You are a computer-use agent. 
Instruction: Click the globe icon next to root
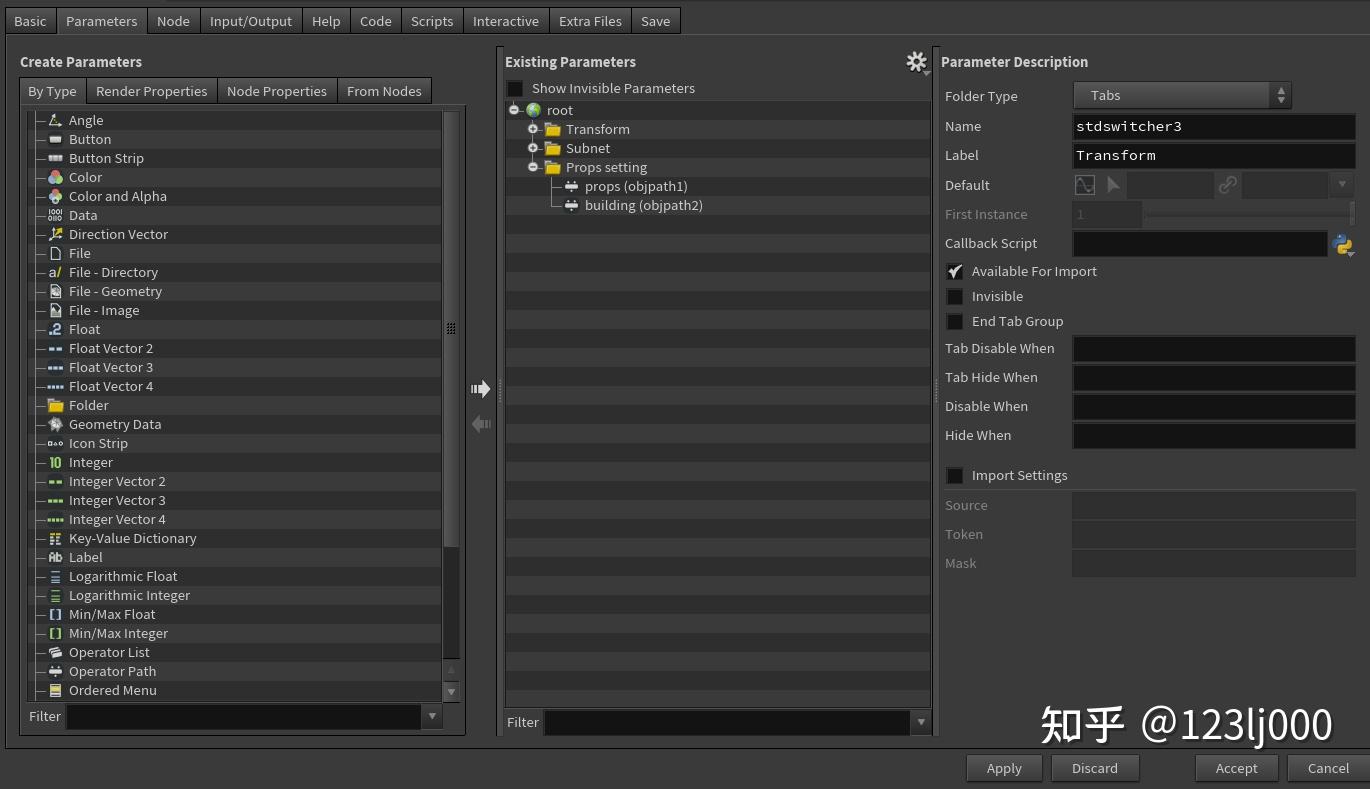click(x=532, y=110)
